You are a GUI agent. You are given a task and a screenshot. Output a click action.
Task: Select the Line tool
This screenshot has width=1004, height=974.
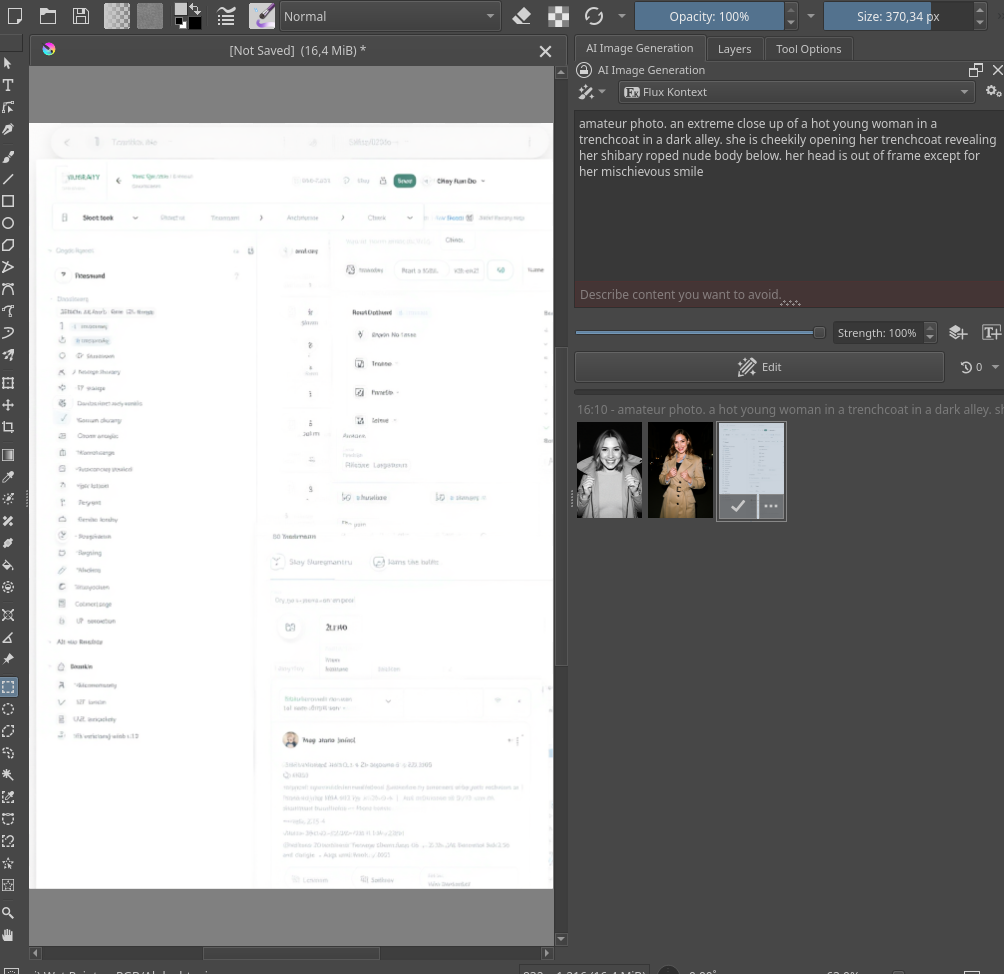click(8, 179)
